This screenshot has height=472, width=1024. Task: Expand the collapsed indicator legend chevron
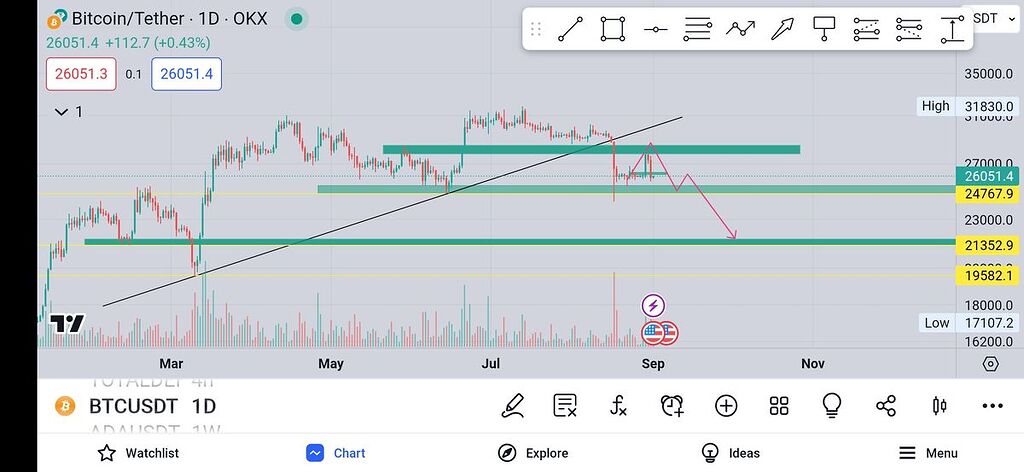point(62,112)
